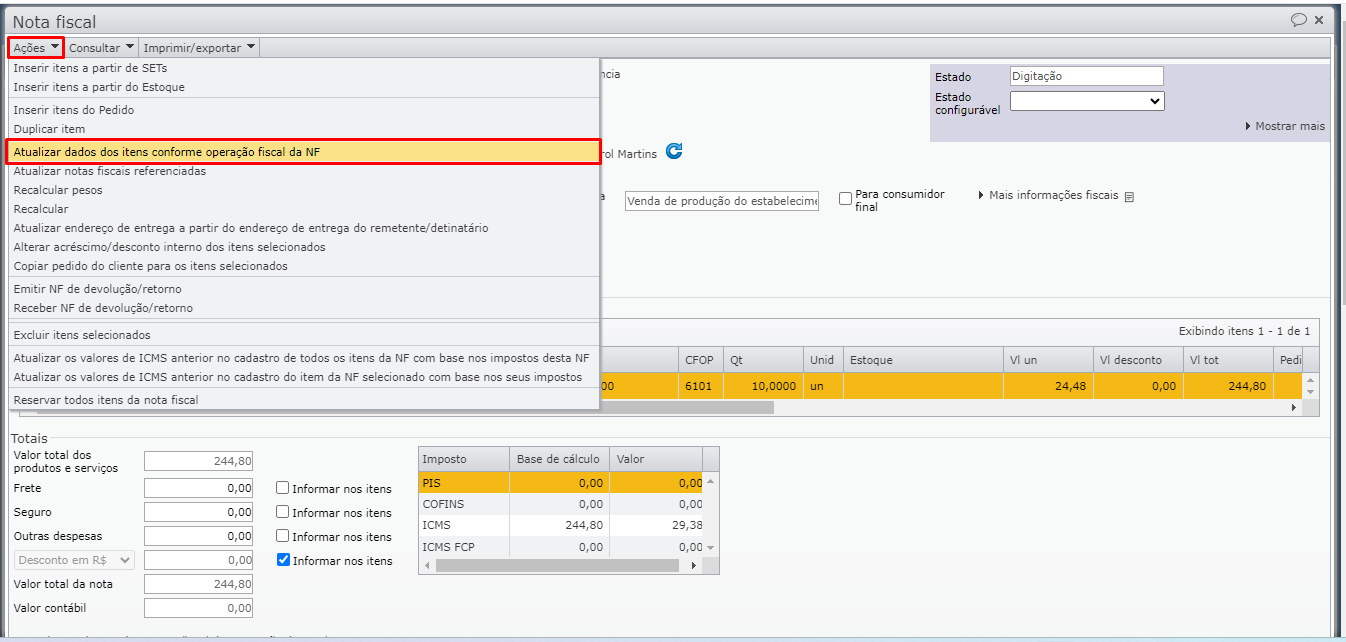
Task: Click the blue refresh icon near Martins
Action: pos(674,151)
